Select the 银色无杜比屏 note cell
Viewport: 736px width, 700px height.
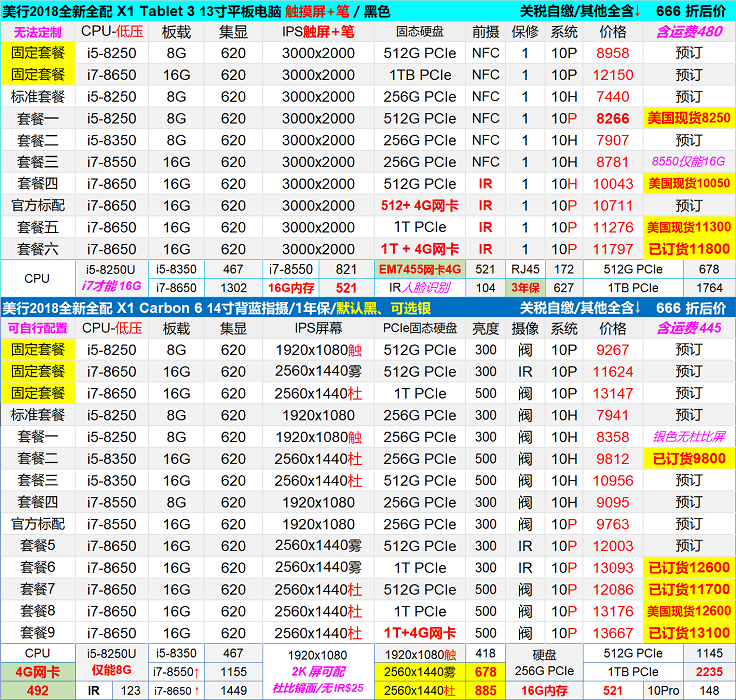pos(689,437)
